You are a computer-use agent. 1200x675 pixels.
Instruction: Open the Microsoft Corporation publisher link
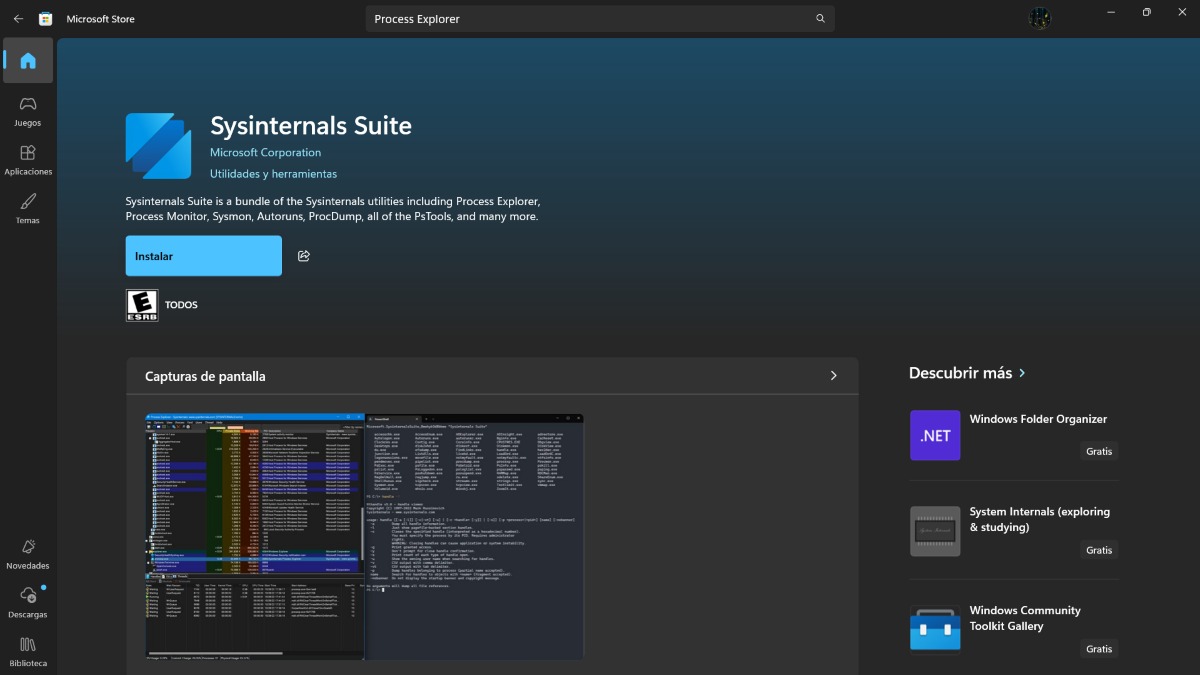tap(265, 152)
